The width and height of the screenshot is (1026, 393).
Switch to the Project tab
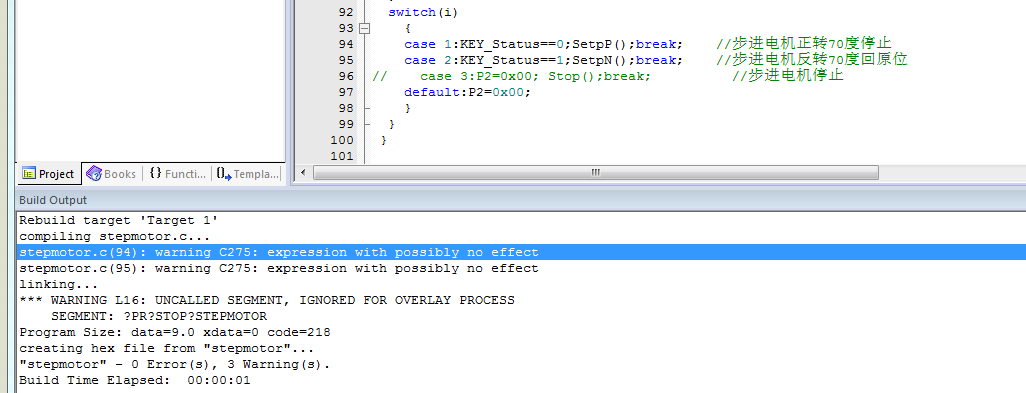click(49, 174)
